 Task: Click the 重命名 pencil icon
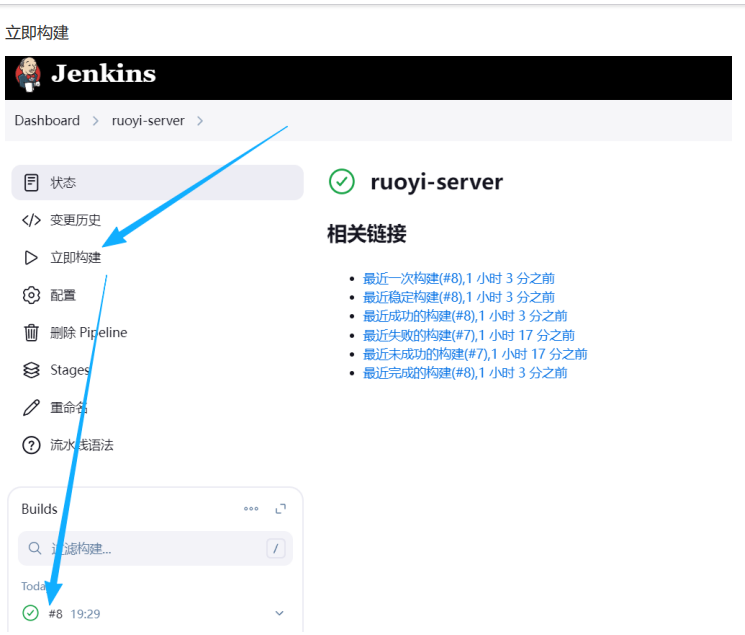coord(31,408)
